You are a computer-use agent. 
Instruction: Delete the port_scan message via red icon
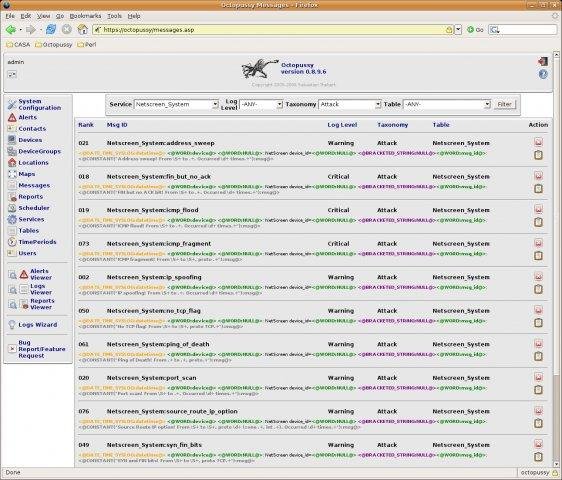coord(538,377)
